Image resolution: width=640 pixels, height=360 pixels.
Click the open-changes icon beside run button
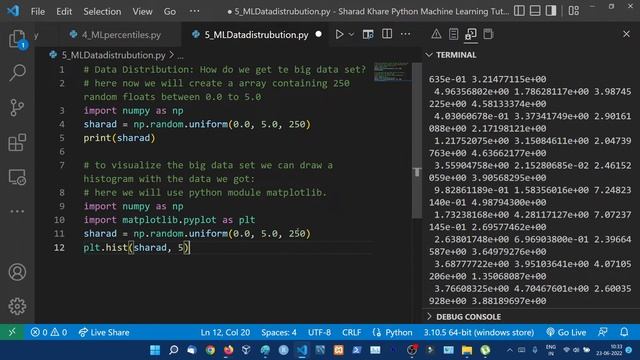368,34
